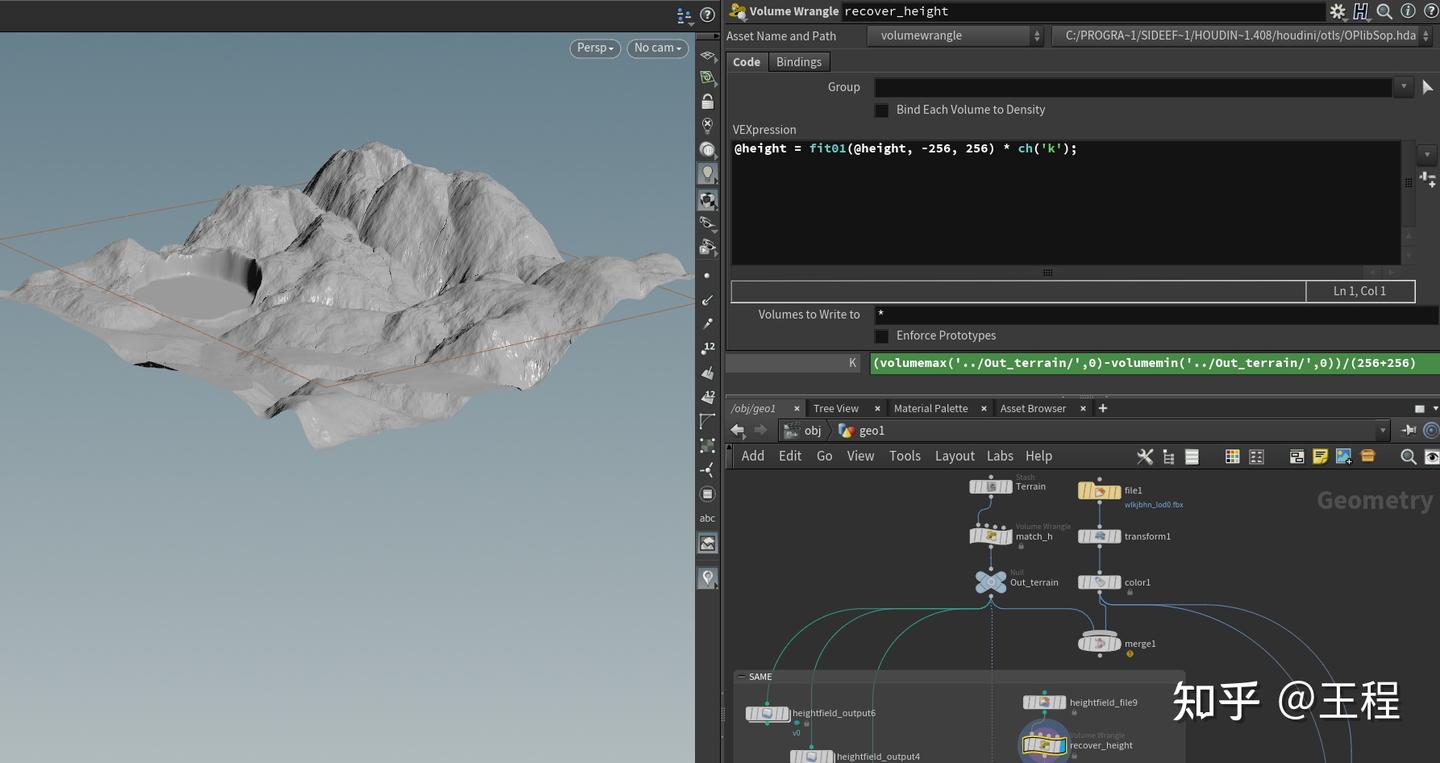Collapse the SAME network box
Screen dimensions: 1440x763
pos(742,677)
